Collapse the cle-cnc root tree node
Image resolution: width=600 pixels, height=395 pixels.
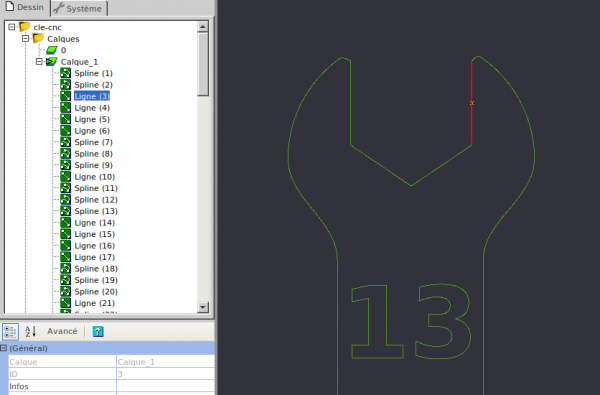click(11, 27)
